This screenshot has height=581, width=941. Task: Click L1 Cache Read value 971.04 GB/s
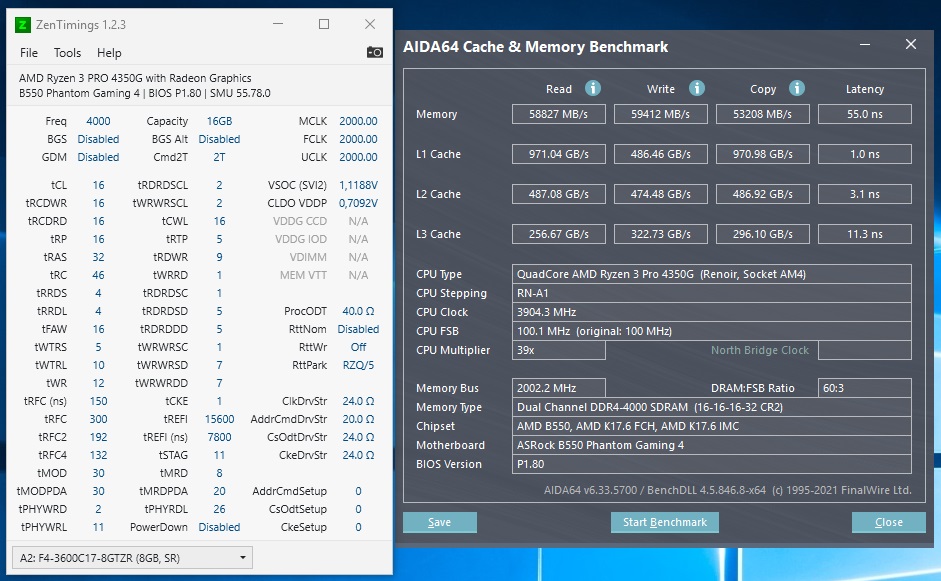pyautogui.click(x=559, y=154)
